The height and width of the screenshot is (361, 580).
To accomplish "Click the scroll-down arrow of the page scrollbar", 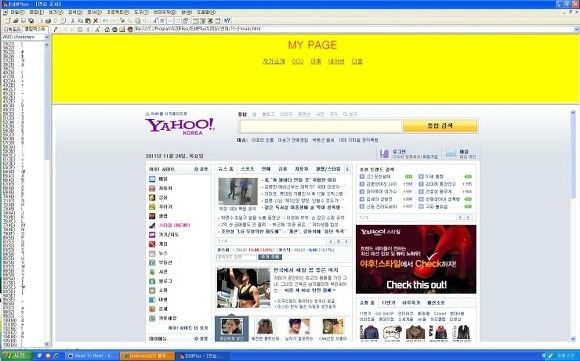I will tap(573, 339).
